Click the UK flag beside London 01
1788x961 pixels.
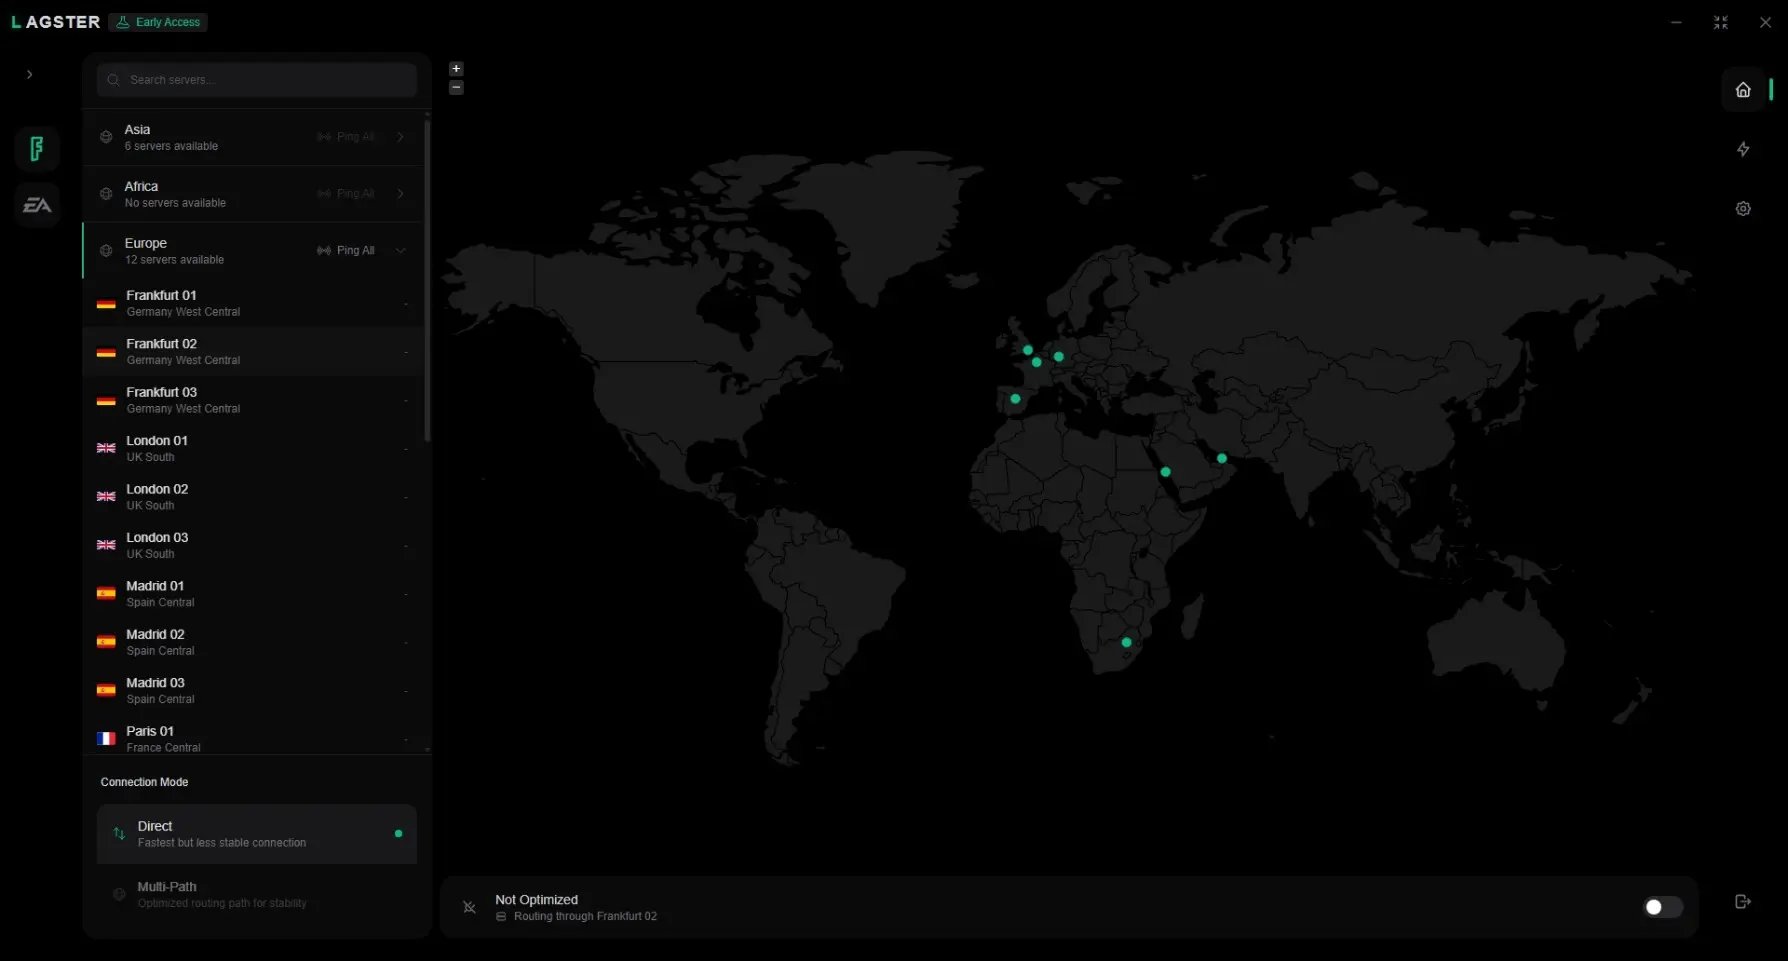pos(106,448)
